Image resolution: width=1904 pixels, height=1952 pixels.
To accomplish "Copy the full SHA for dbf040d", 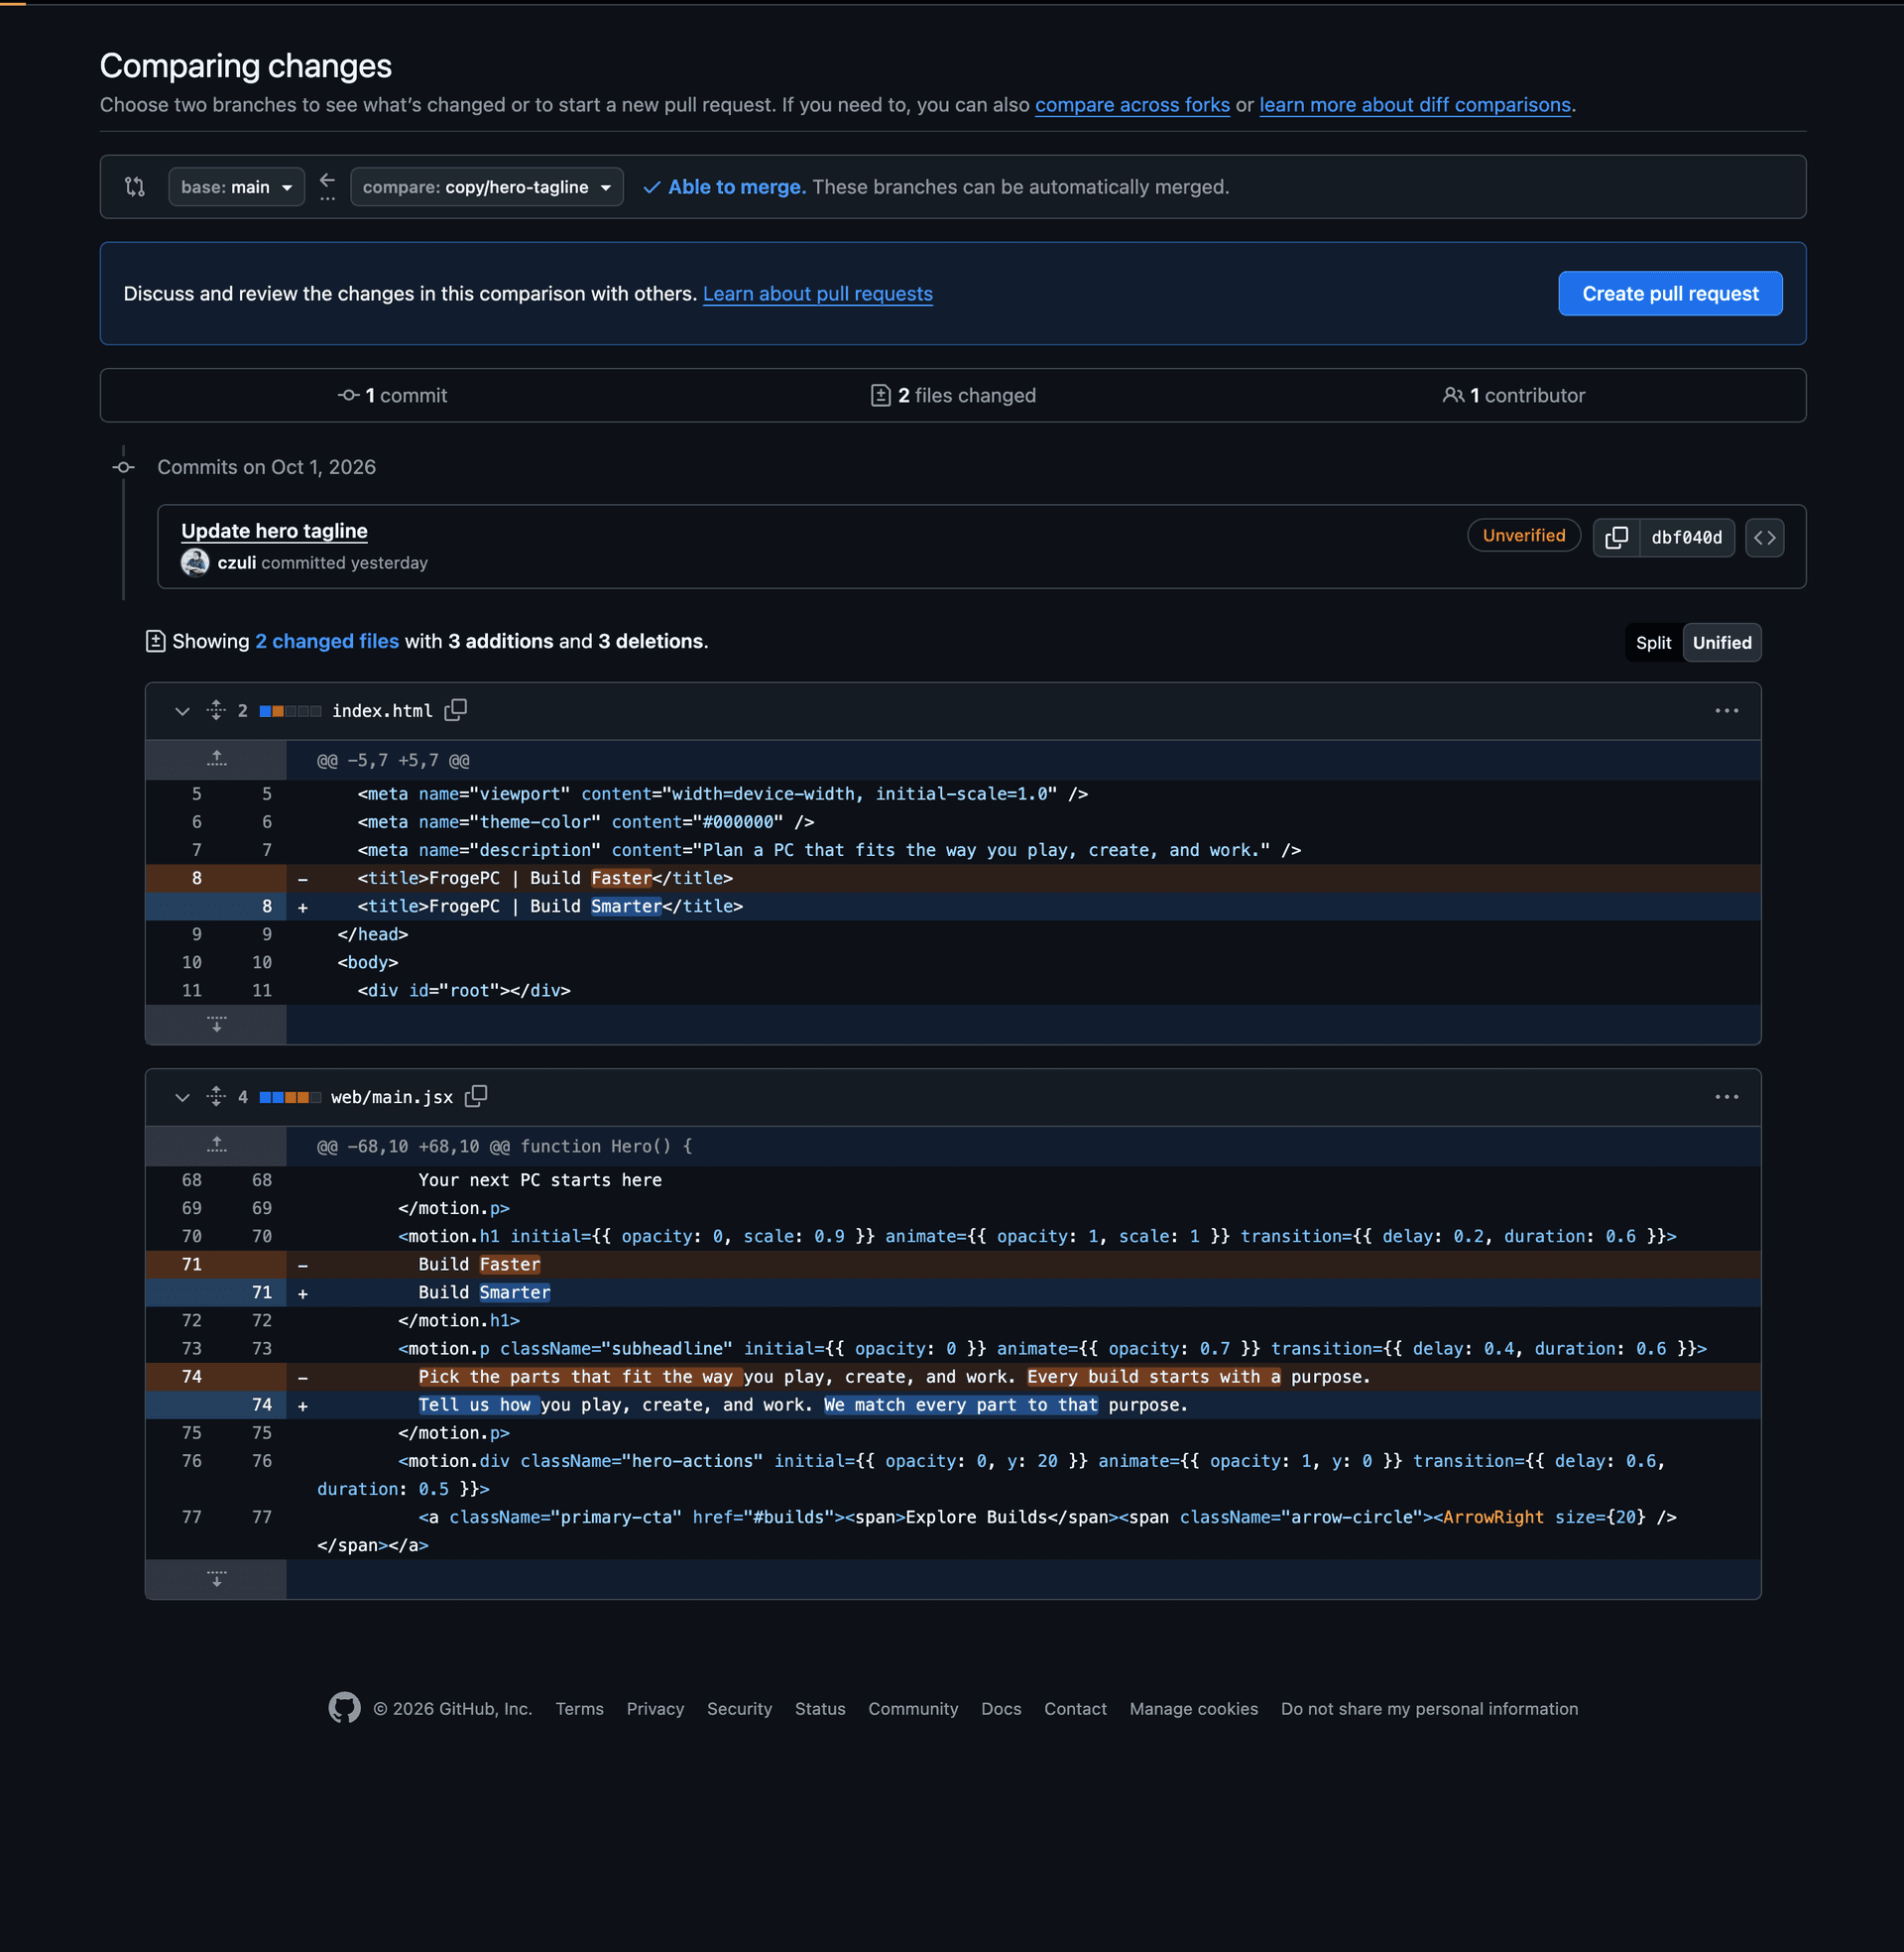I will tap(1616, 537).
